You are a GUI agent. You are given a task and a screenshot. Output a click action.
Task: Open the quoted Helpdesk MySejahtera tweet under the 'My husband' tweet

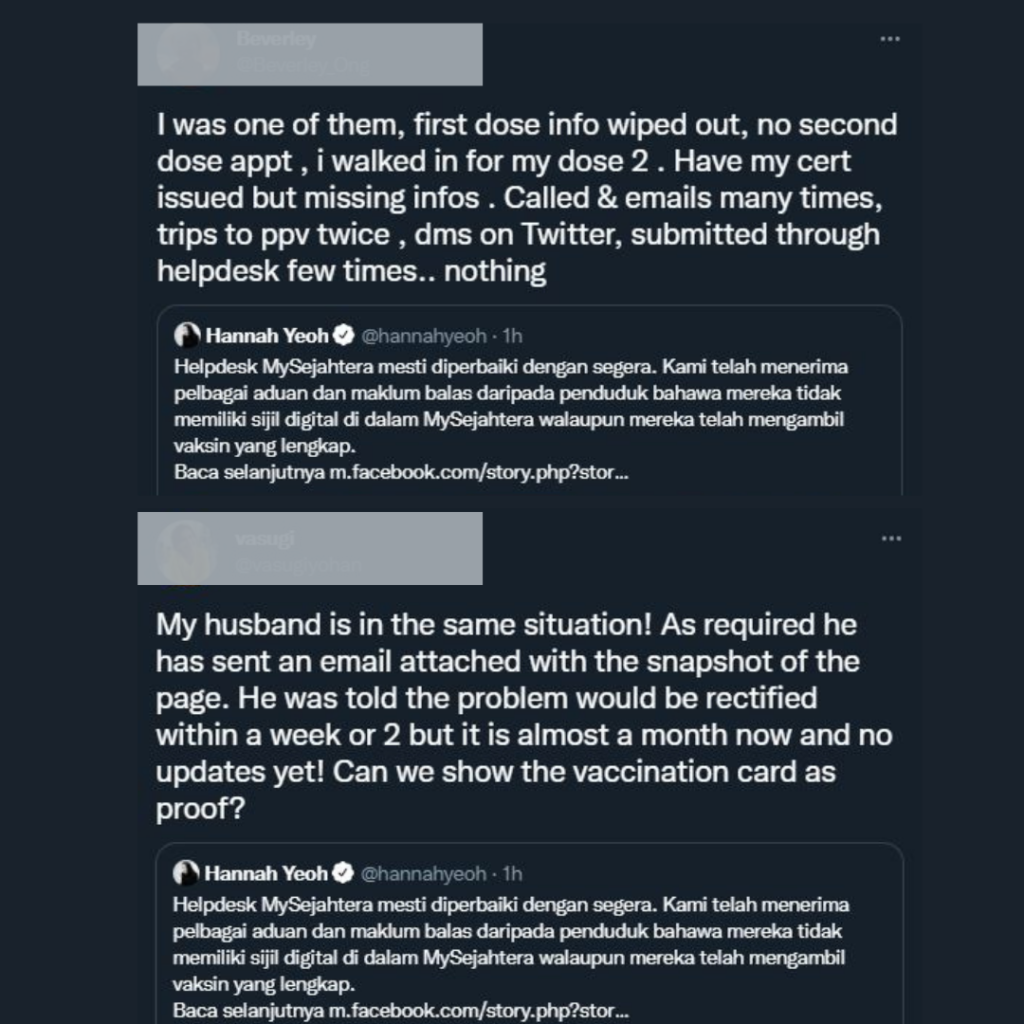pyautogui.click(x=510, y=943)
